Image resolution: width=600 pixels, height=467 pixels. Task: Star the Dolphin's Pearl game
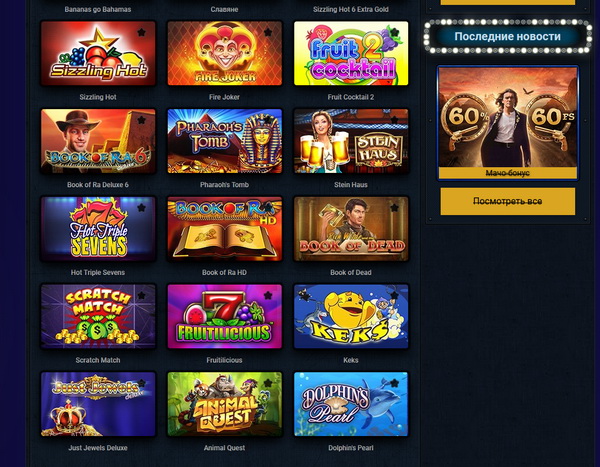point(394,383)
